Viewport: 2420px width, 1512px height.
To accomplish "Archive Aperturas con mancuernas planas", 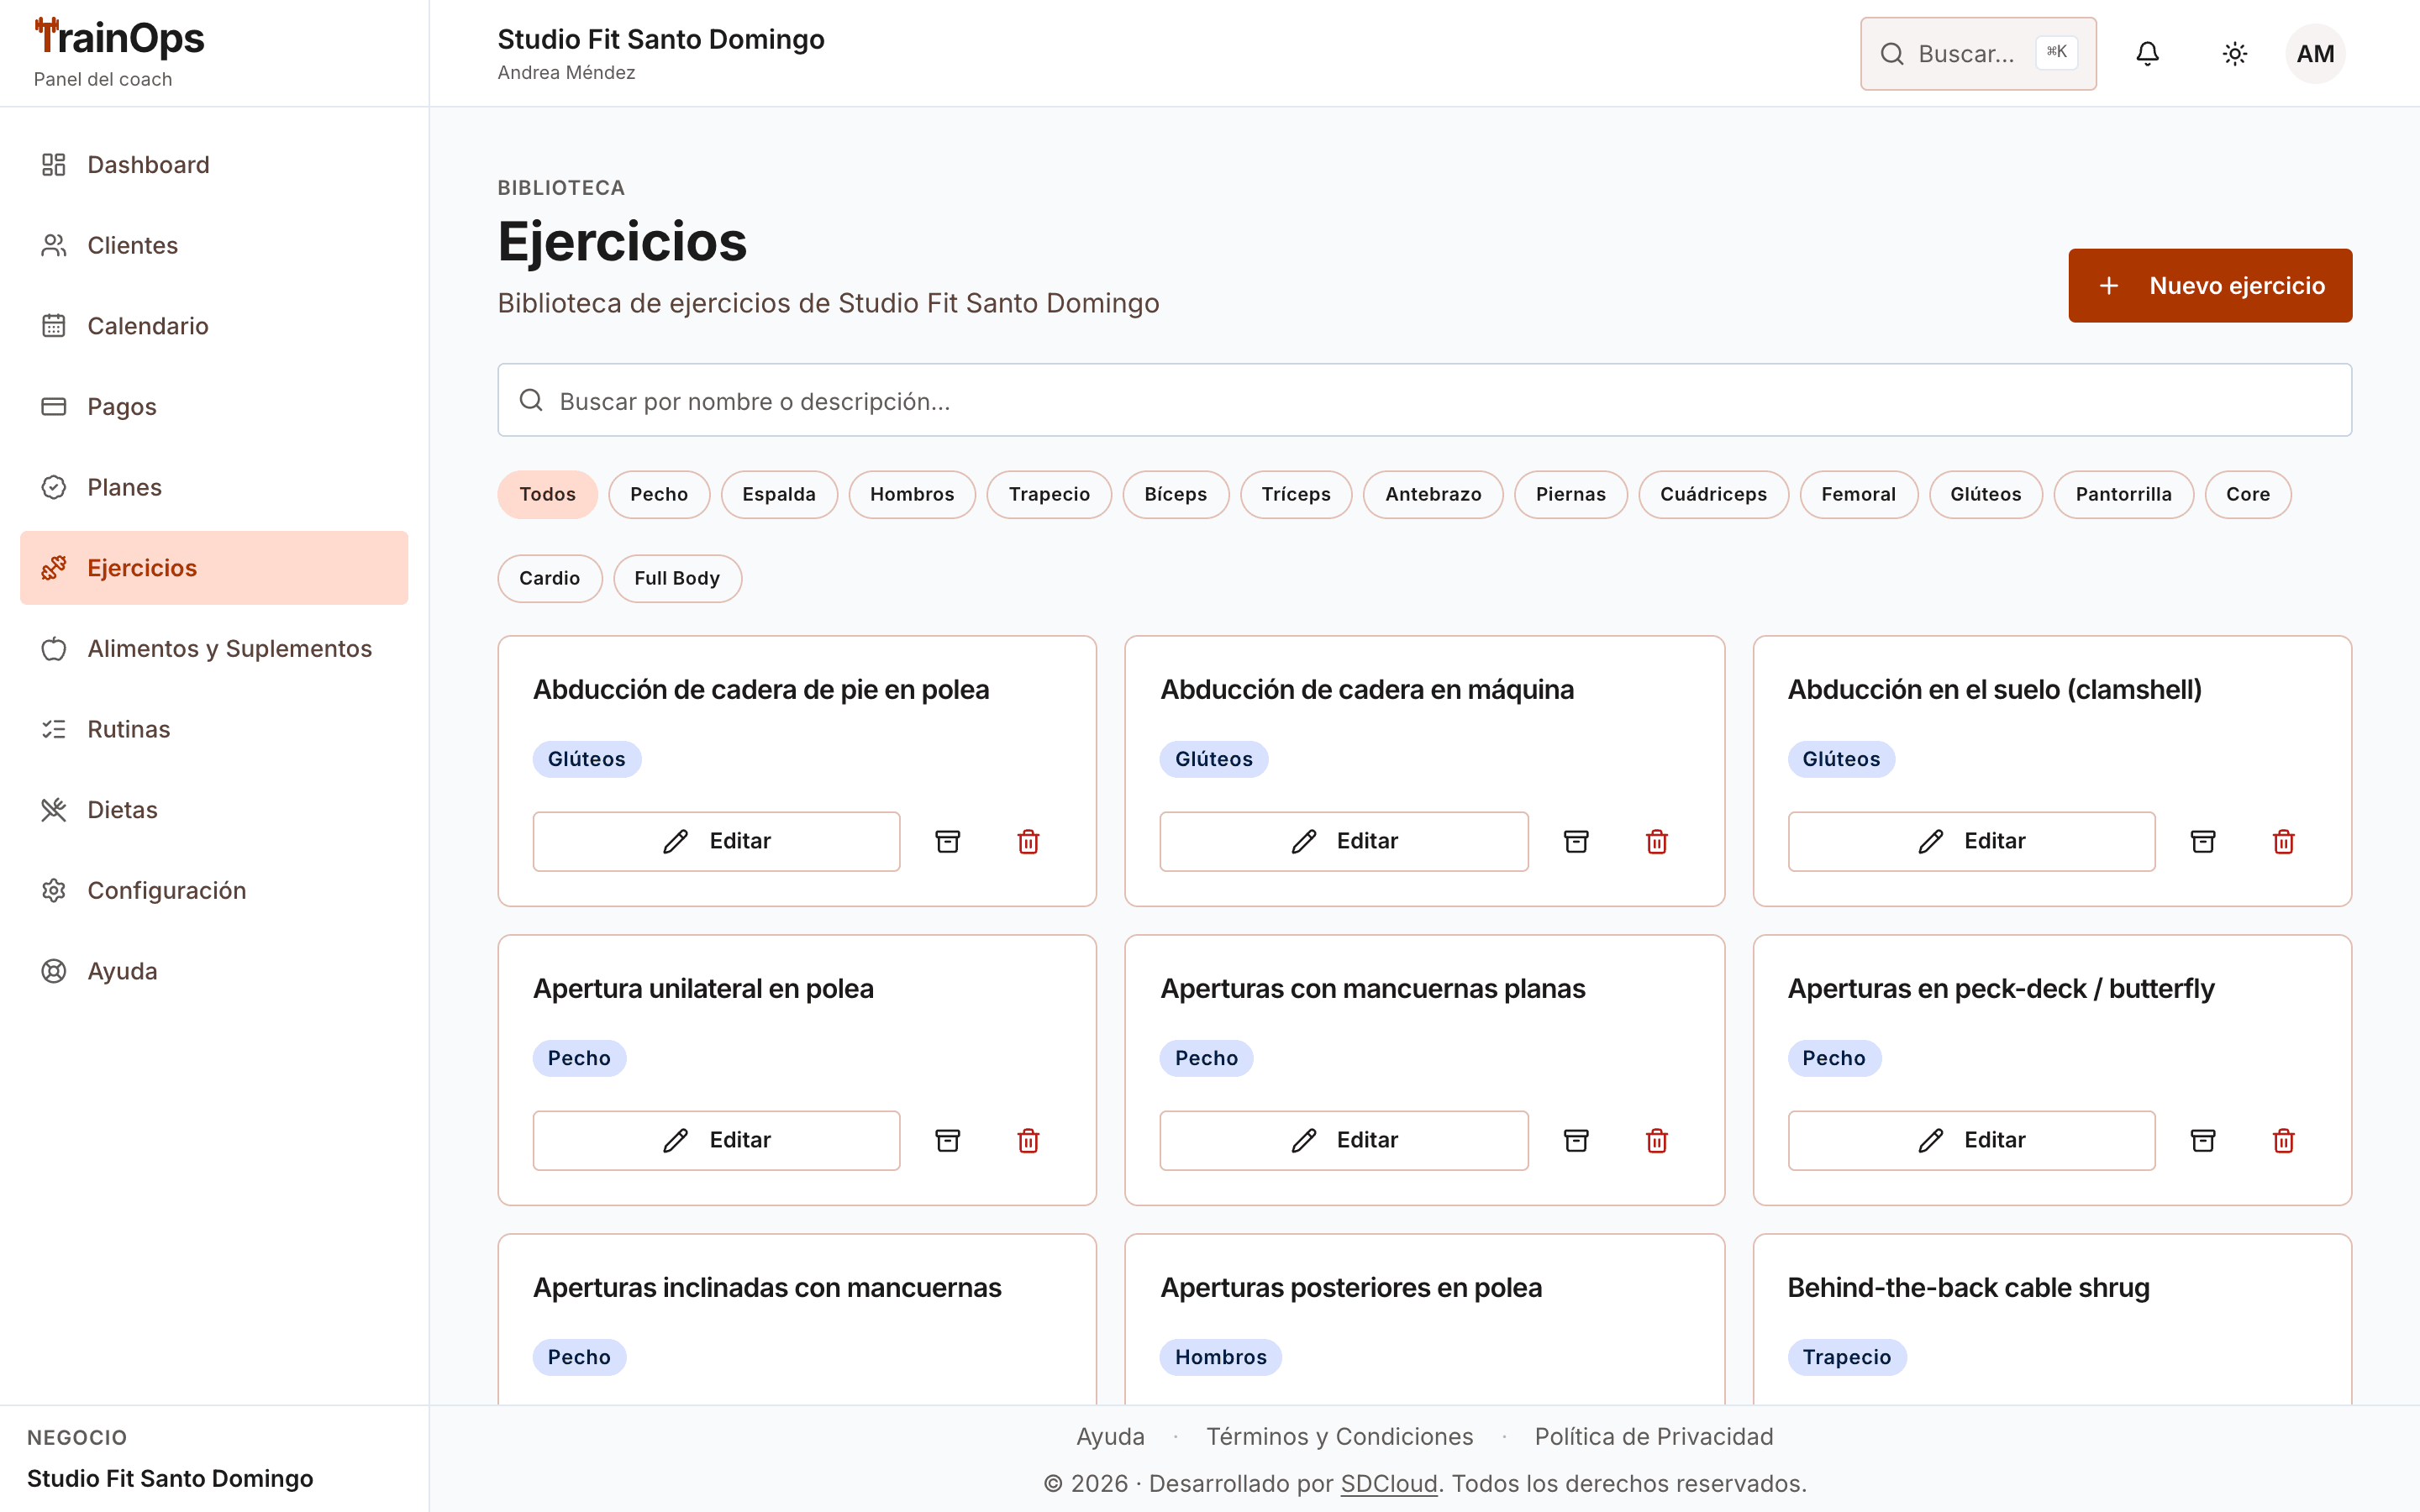I will pyautogui.click(x=1576, y=1140).
